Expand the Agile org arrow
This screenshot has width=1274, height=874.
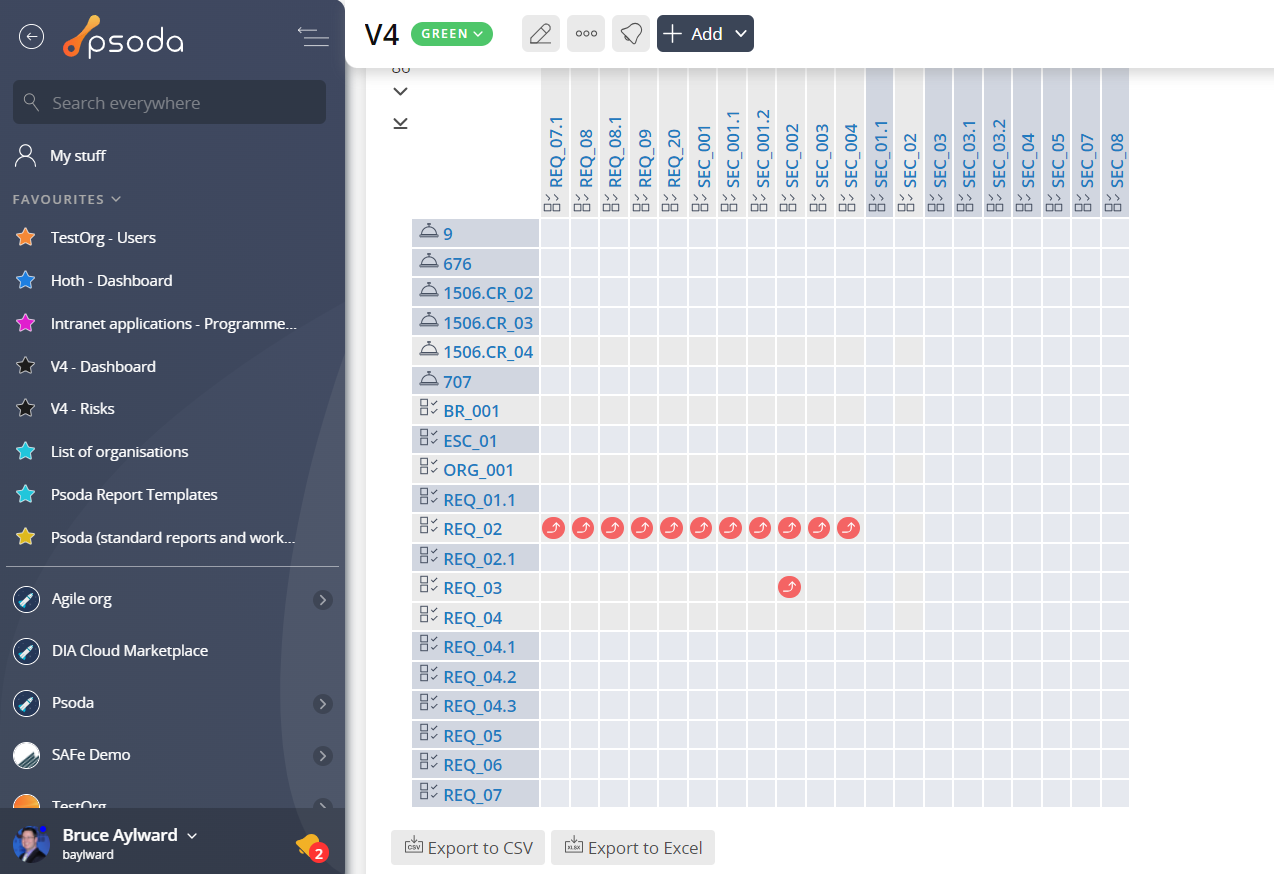[x=322, y=600]
